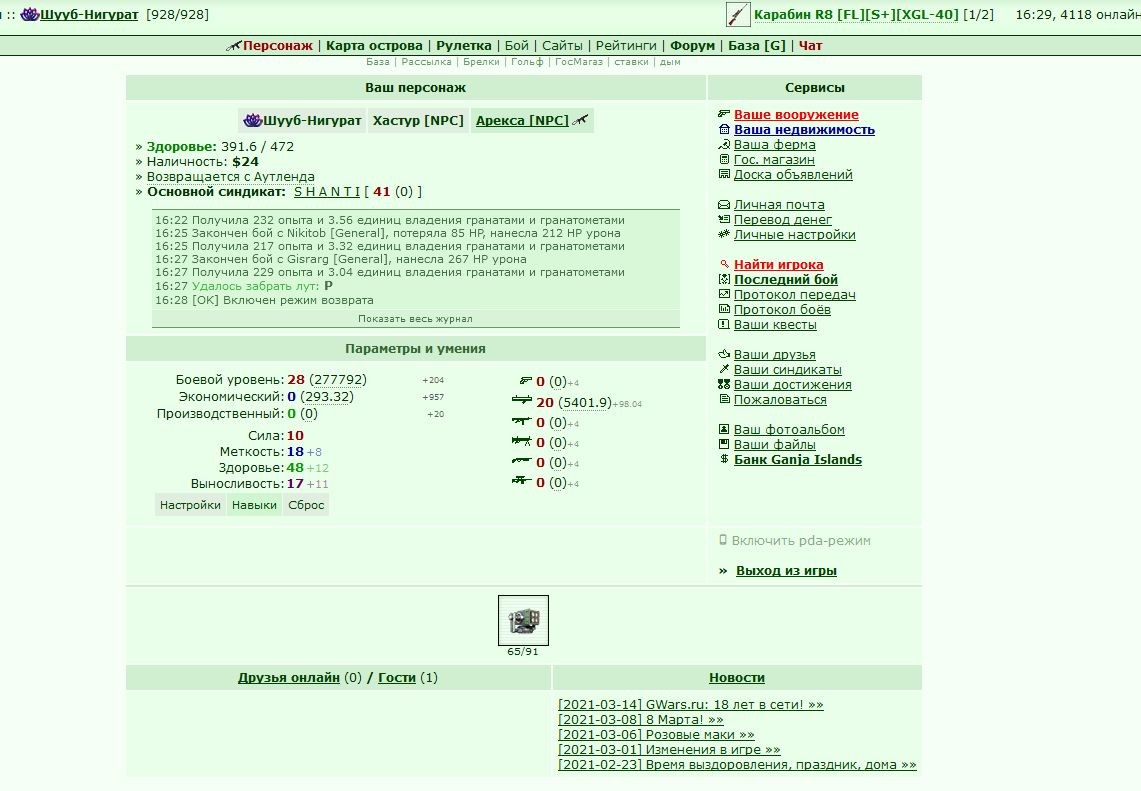Screen dimensions: 1141x791
Task: Open База [G] in the navigation bar
Action: coord(757,45)
